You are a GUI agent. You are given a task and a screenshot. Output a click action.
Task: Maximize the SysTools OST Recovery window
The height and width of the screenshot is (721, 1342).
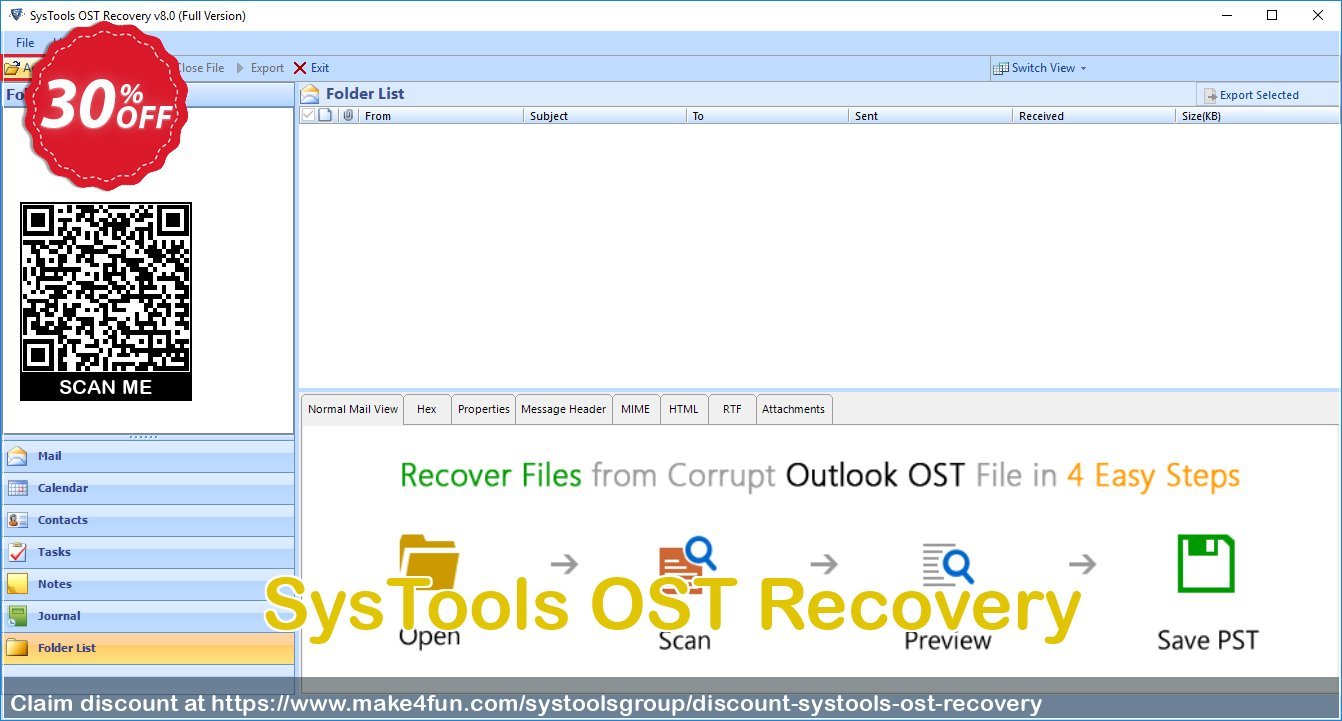pos(1272,15)
